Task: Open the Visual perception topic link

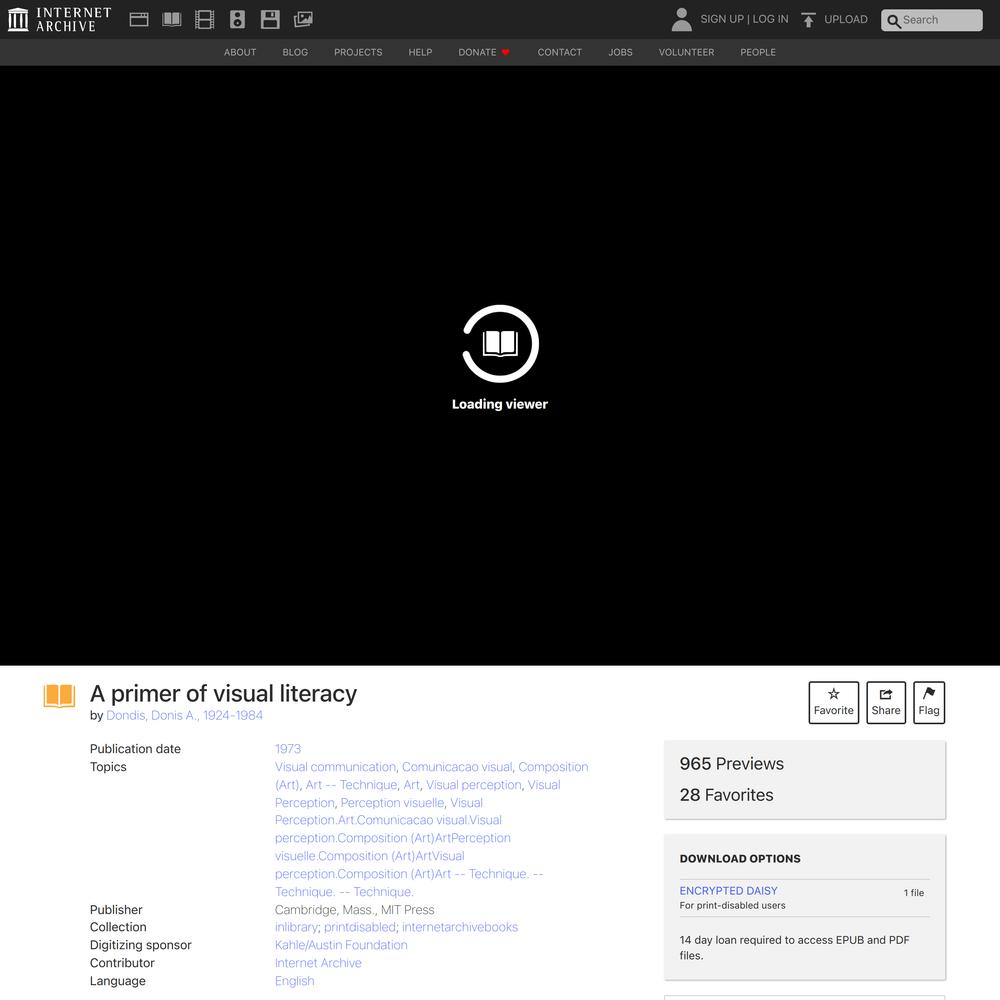Action: tap(474, 784)
